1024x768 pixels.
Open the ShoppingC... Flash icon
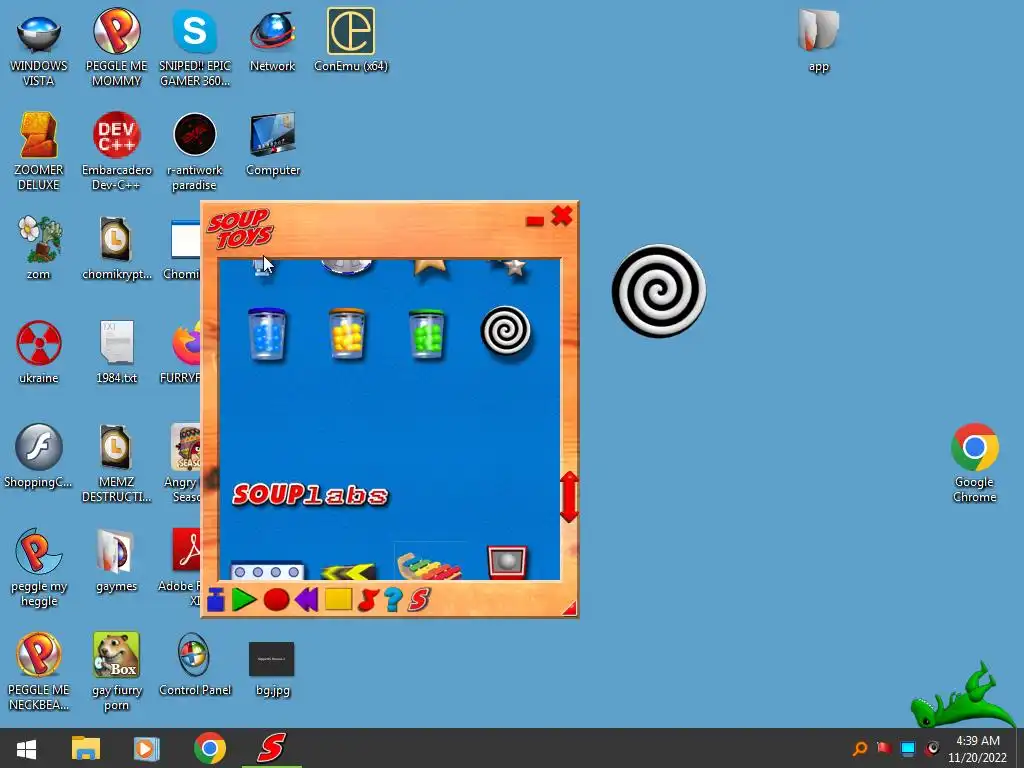pos(39,456)
